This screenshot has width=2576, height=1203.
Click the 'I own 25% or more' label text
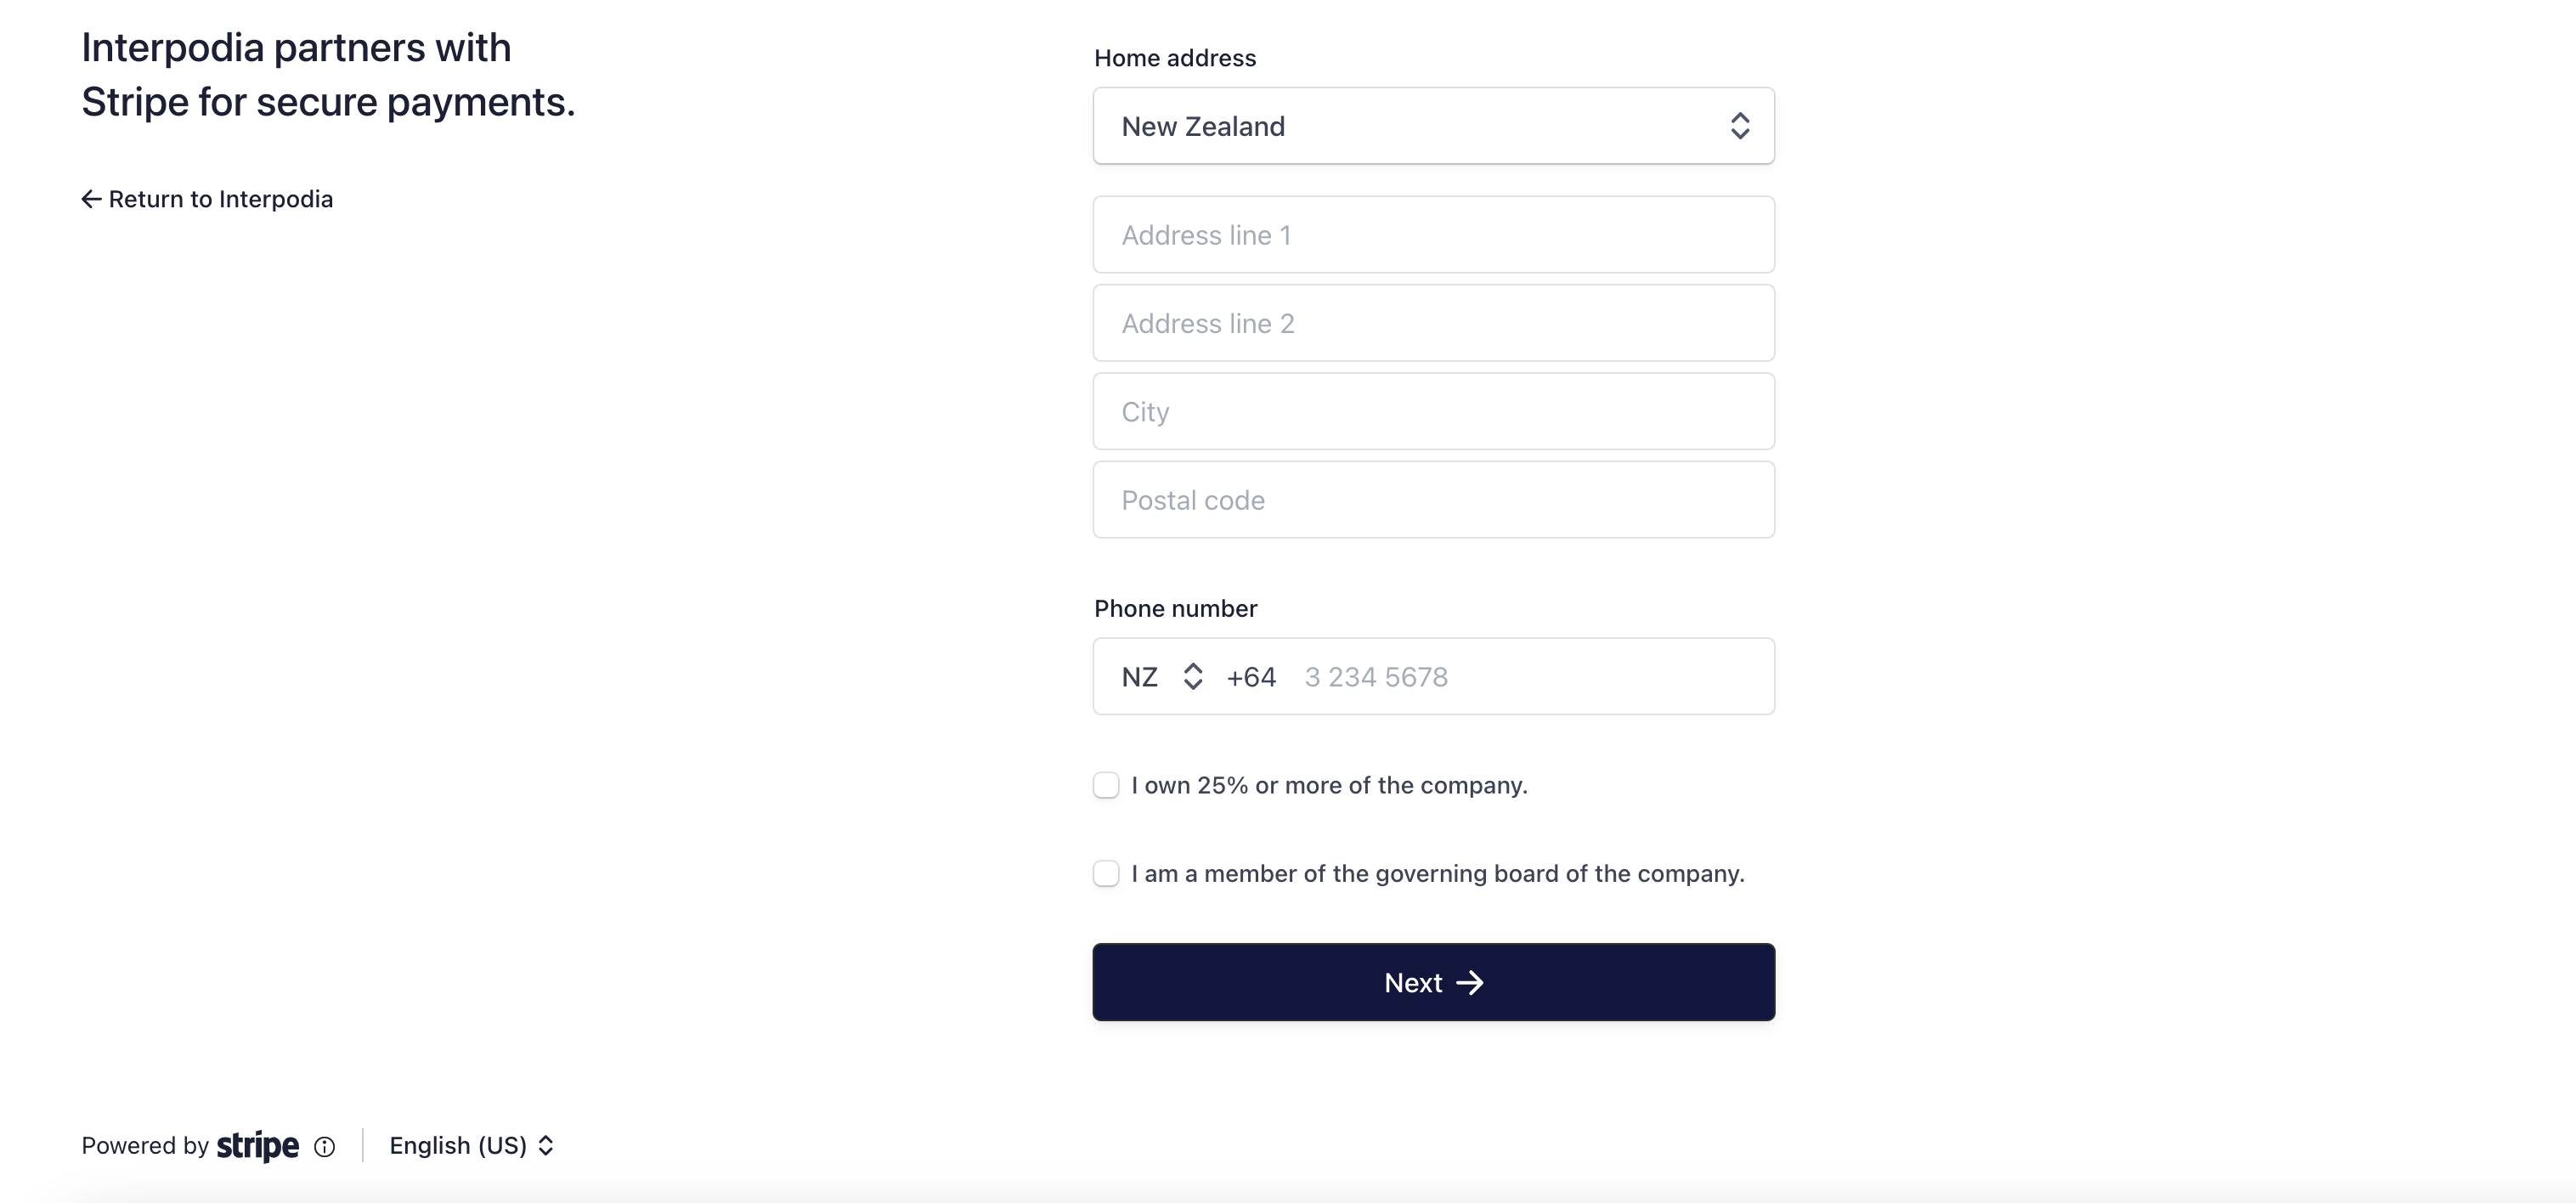[x=1329, y=786]
